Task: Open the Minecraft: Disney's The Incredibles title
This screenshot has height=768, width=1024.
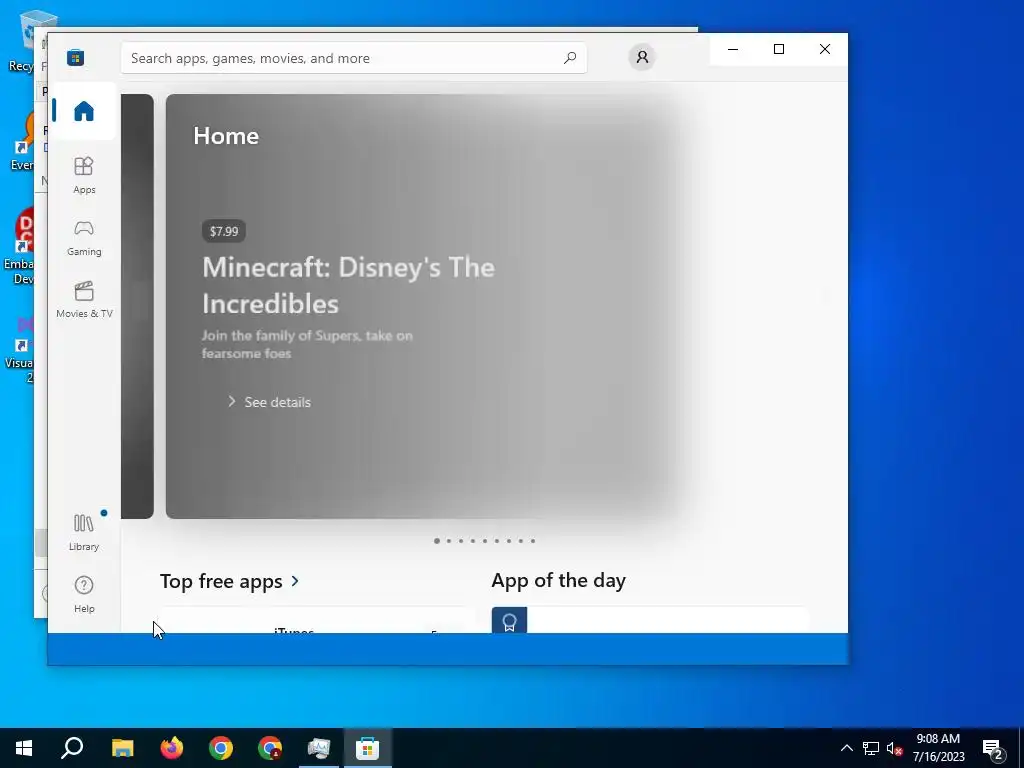Action: click(x=348, y=285)
